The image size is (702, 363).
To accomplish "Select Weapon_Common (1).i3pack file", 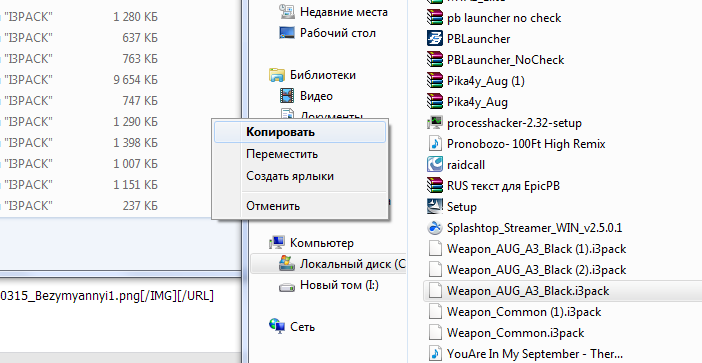I will pyautogui.click(x=524, y=312).
